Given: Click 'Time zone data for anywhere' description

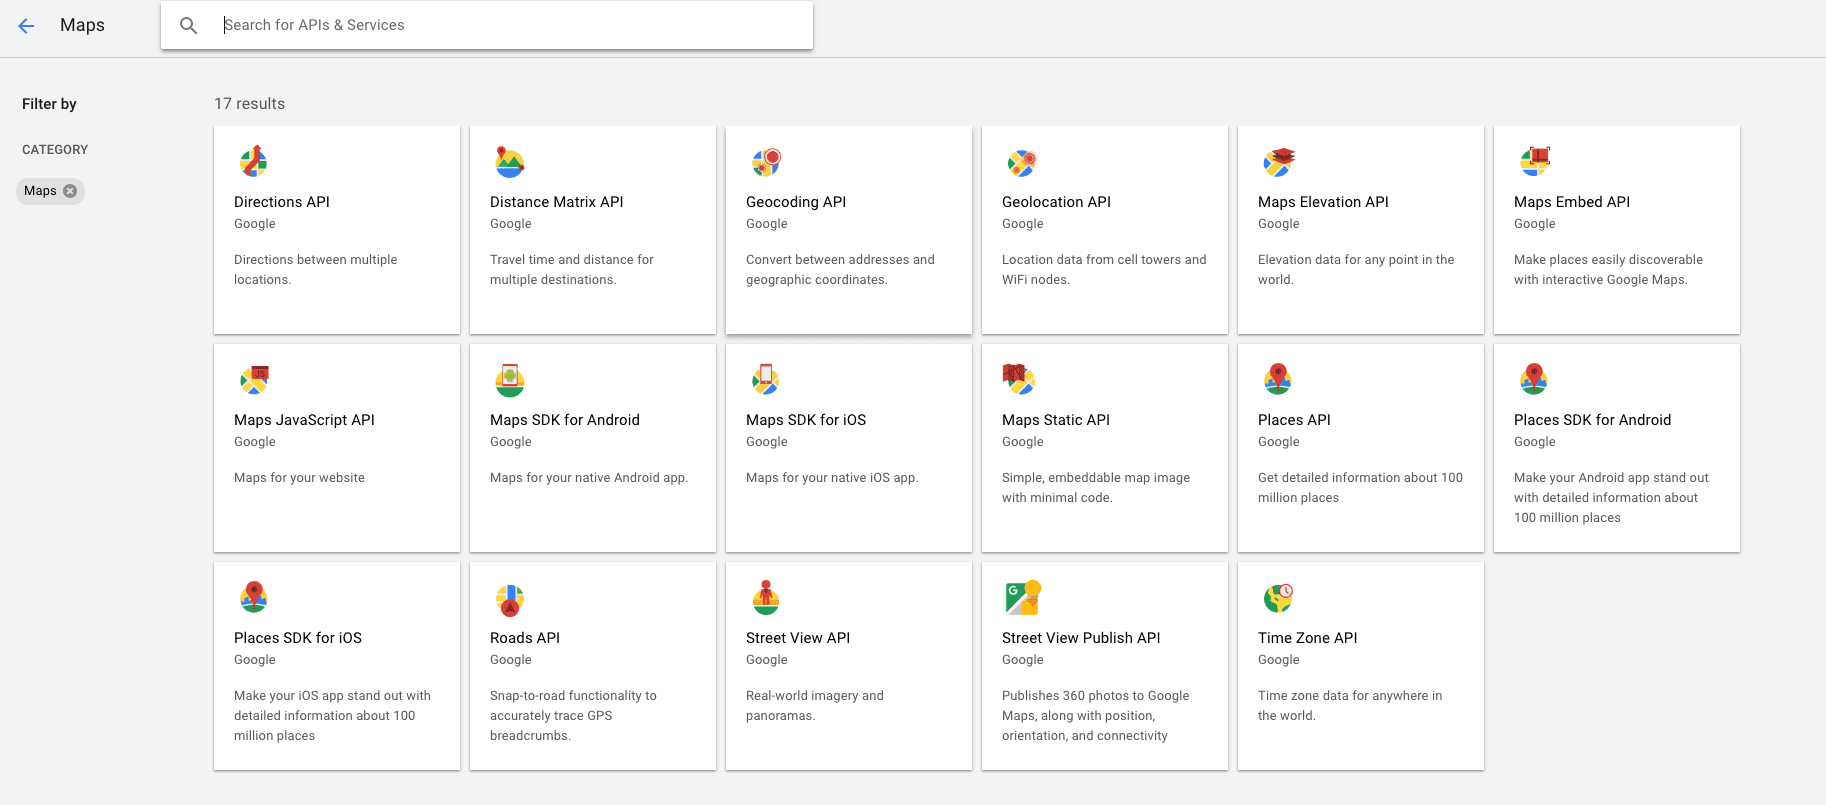Looking at the screenshot, I should click(1350, 706).
